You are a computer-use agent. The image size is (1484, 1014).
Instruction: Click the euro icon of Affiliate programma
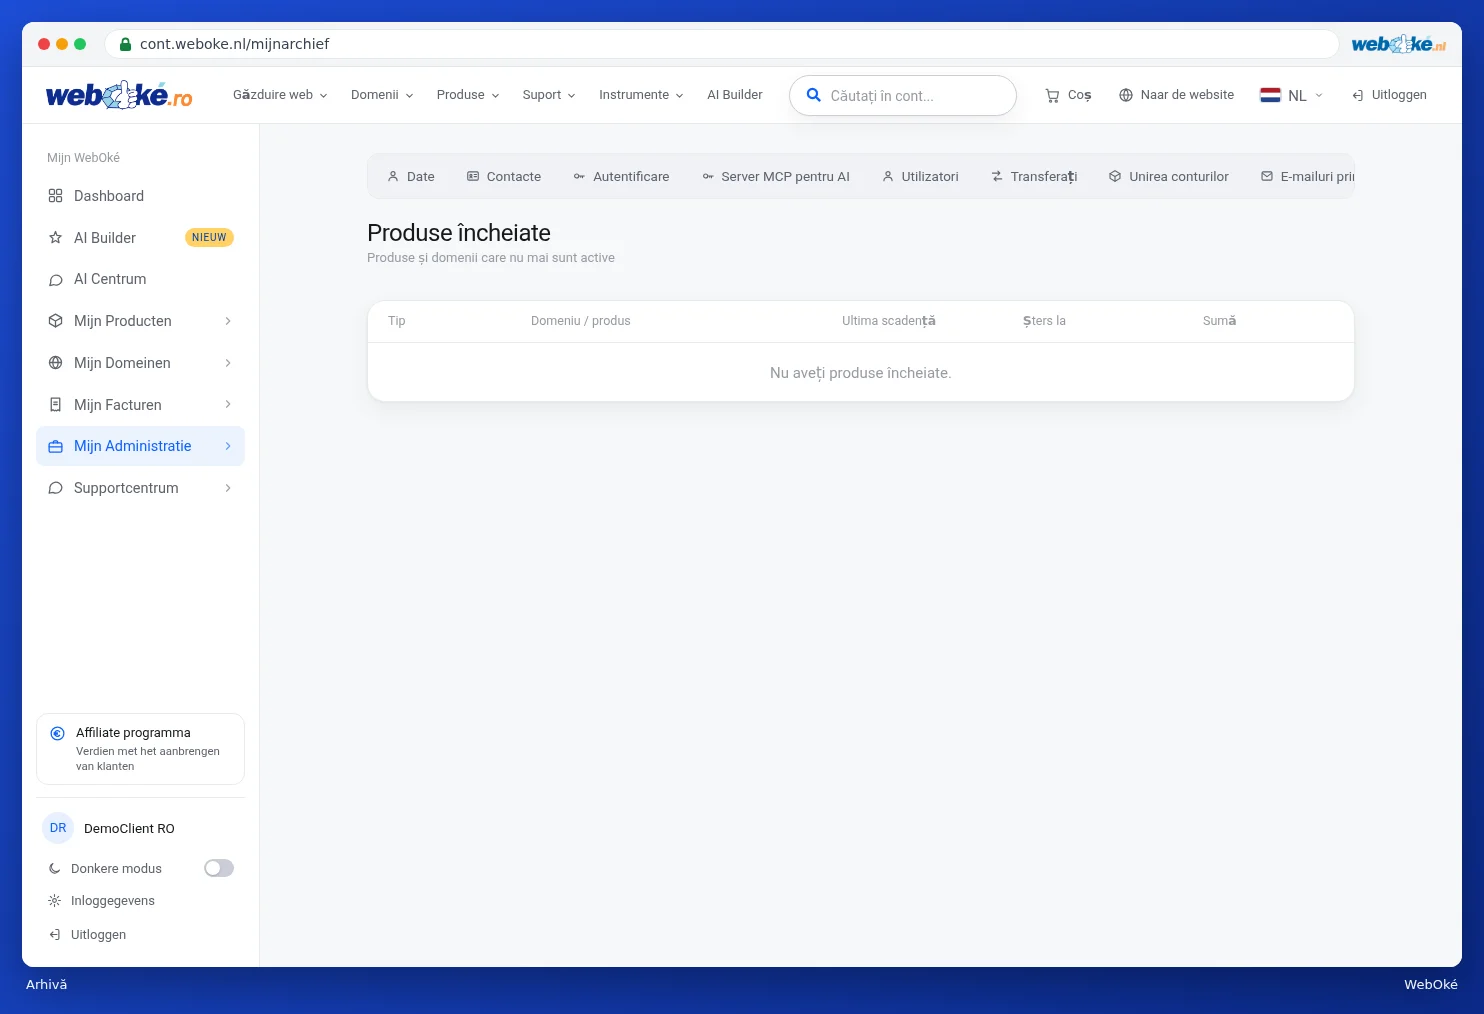tap(58, 733)
